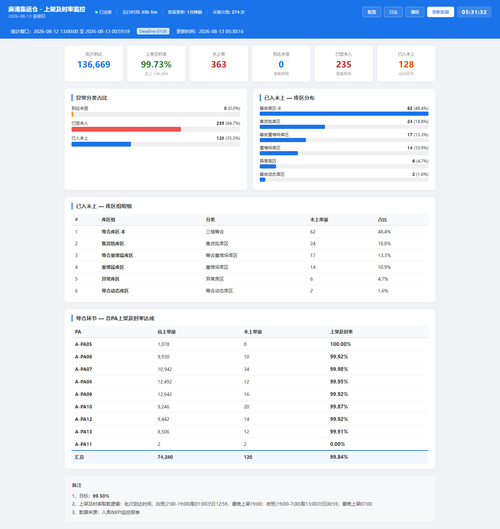Open the 日志 button in the header
This screenshot has width=500, height=529.
click(x=393, y=12)
